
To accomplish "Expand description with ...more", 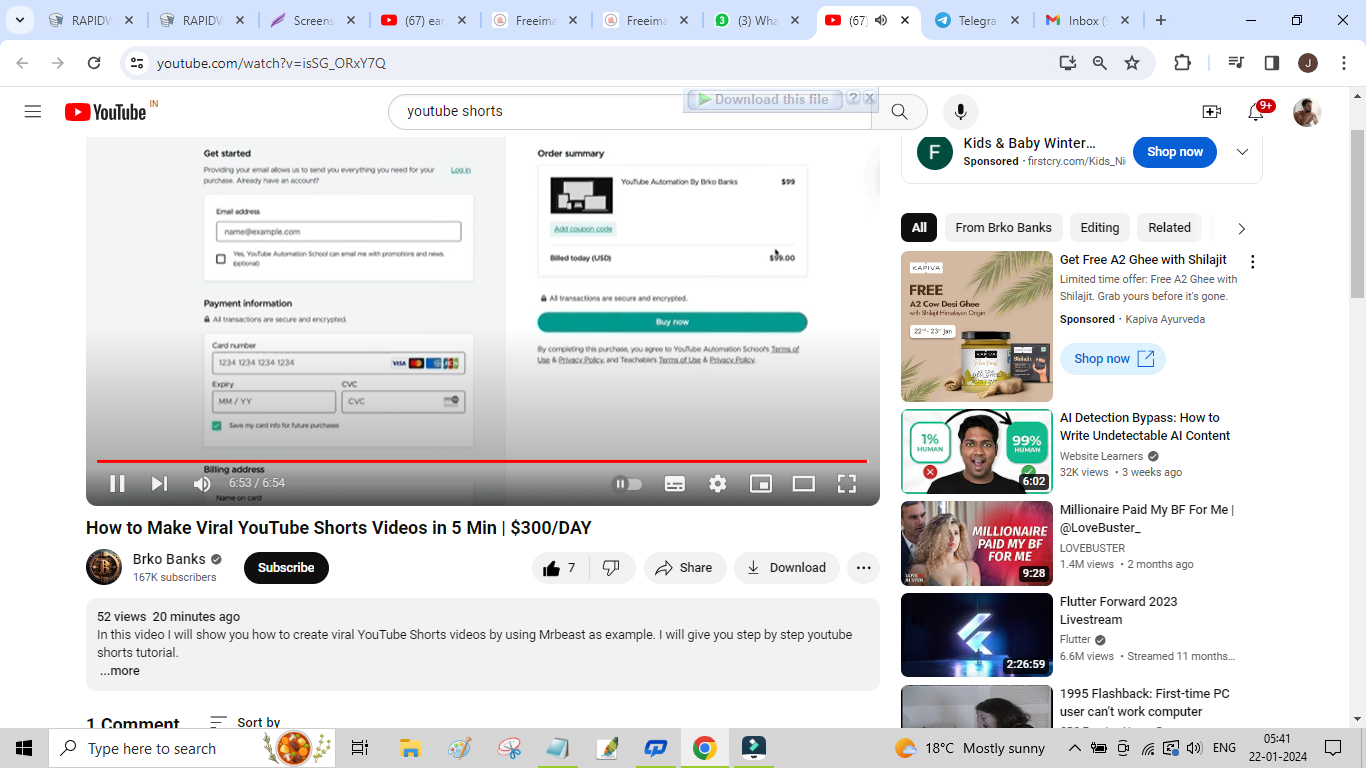I will pyautogui.click(x=120, y=671).
